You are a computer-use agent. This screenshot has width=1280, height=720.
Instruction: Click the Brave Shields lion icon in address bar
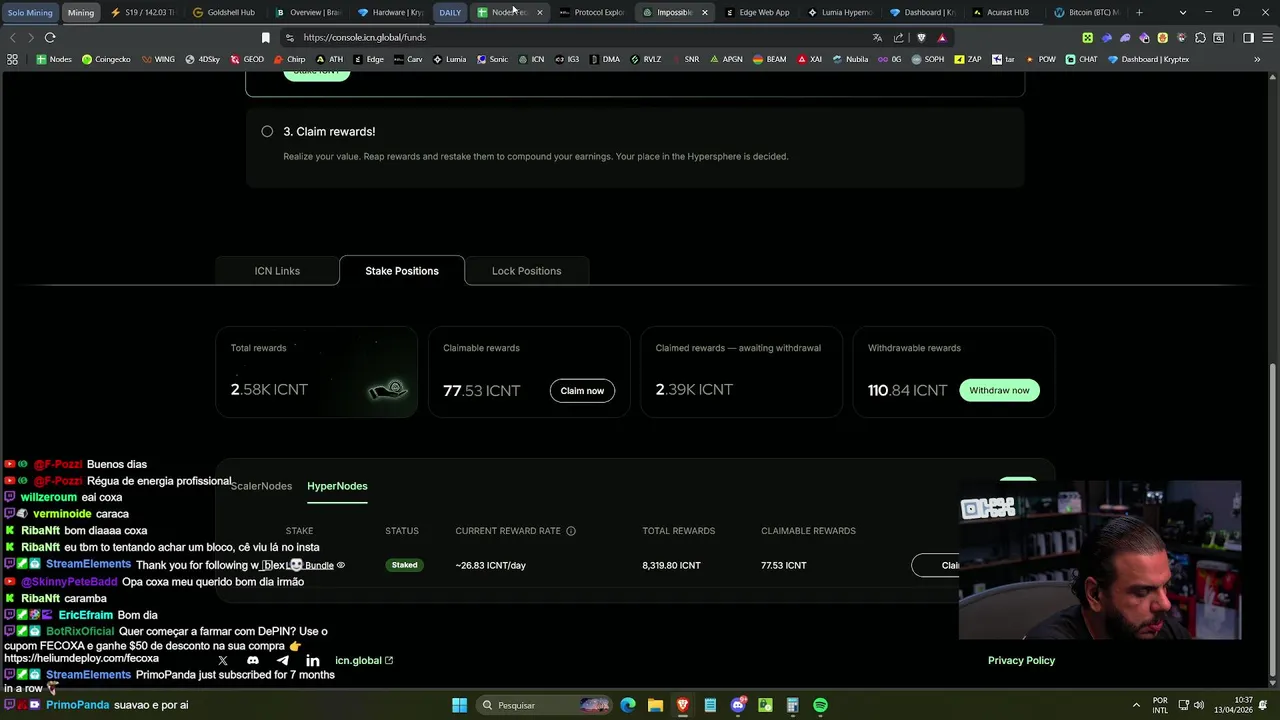(921, 37)
